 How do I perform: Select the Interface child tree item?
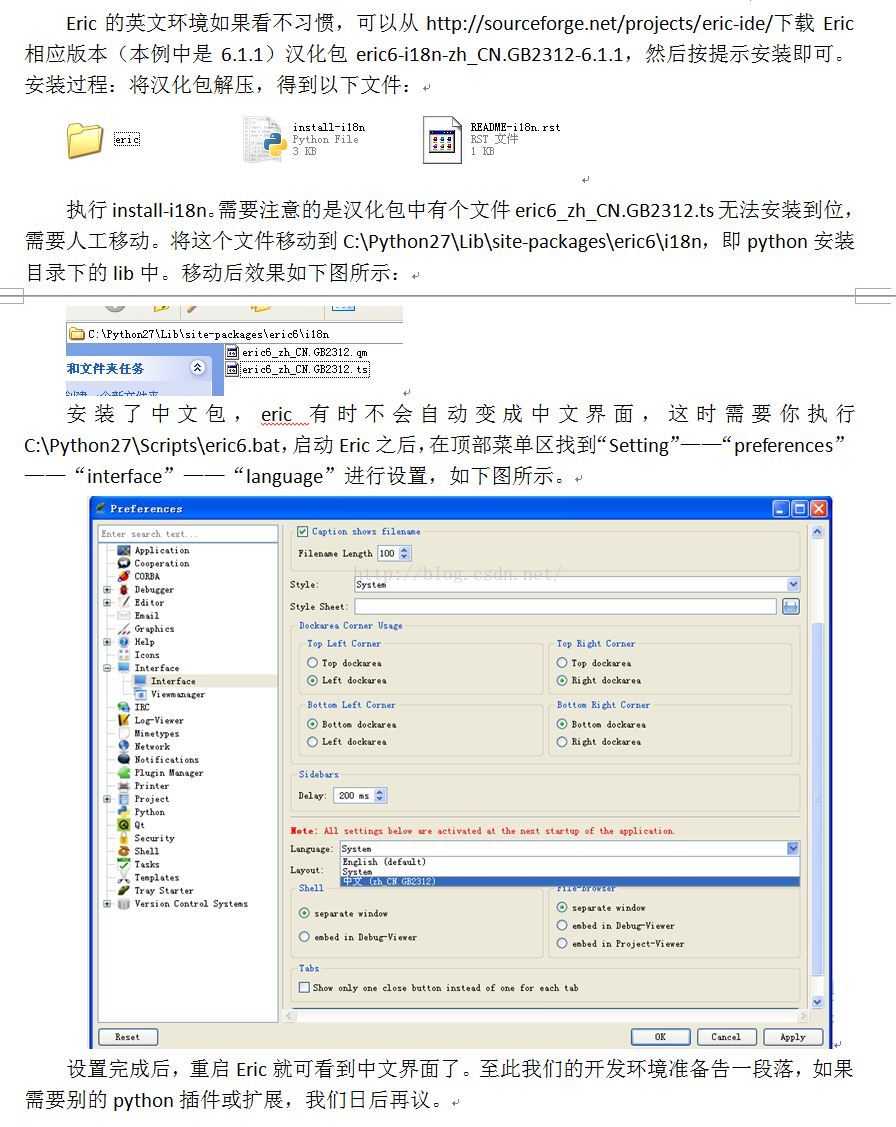(x=173, y=681)
